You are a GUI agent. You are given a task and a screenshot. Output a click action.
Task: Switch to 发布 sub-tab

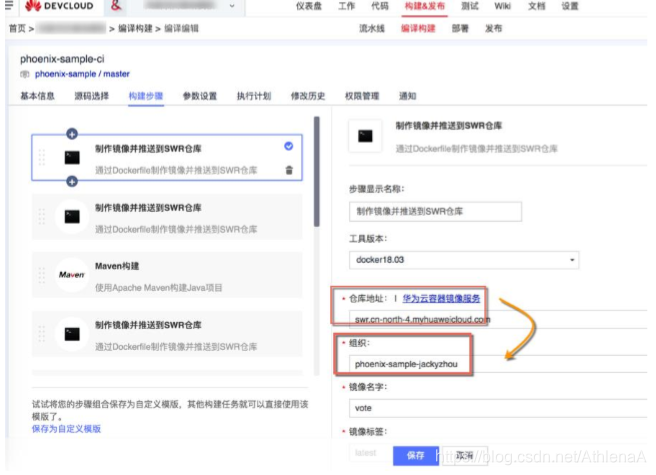pyautogui.click(x=493, y=28)
